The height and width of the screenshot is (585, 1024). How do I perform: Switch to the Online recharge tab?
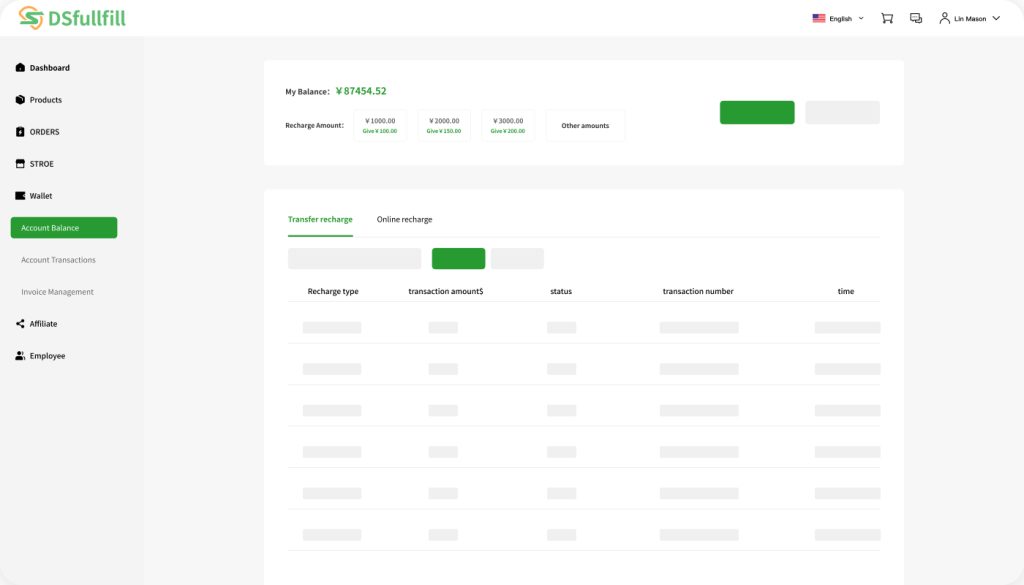click(x=404, y=219)
